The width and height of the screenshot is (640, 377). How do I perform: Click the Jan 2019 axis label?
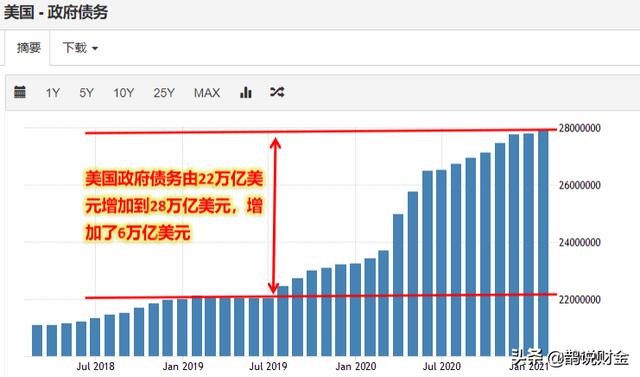tap(183, 366)
